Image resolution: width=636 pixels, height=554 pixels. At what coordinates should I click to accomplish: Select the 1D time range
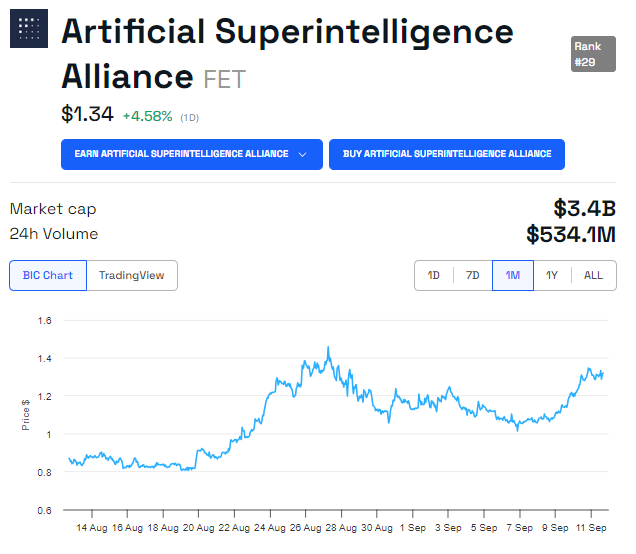(x=434, y=275)
